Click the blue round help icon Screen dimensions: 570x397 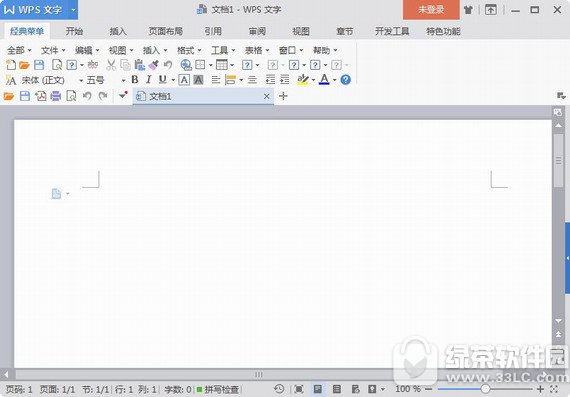pos(345,80)
